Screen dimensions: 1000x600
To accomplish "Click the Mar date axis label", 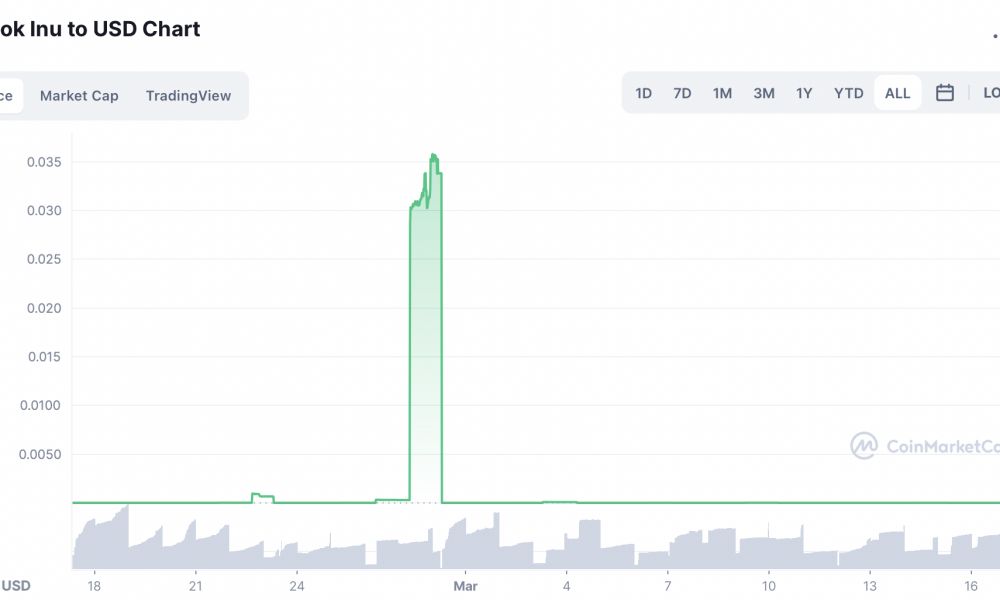I will 466,586.
